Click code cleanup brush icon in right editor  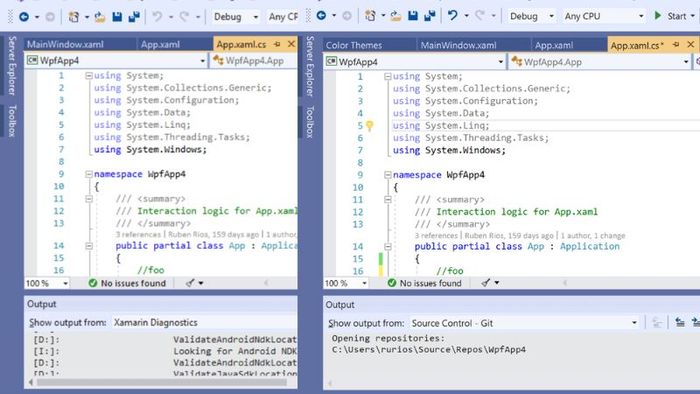(x=486, y=282)
